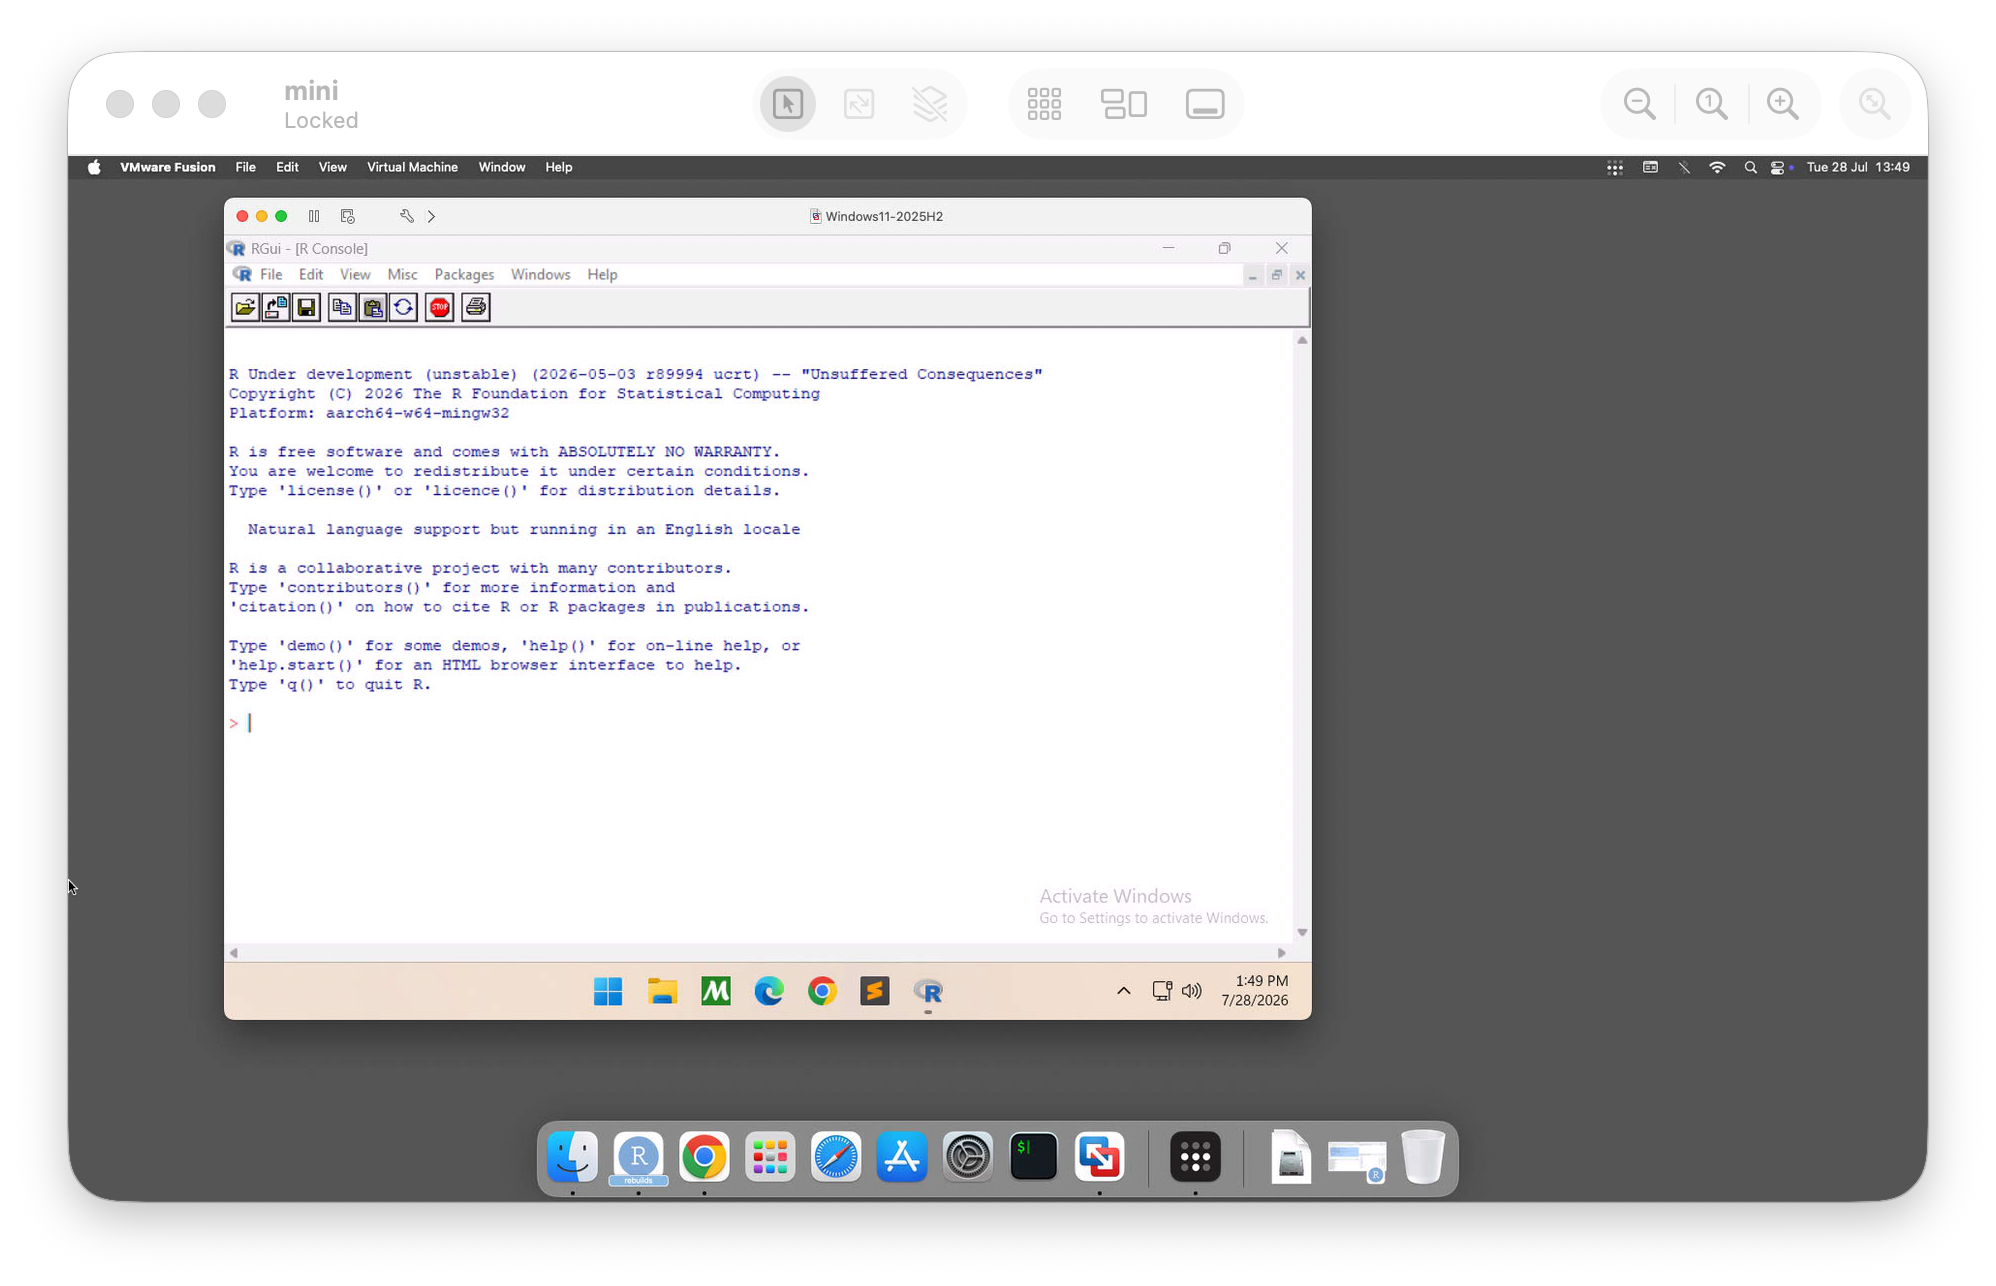Restore inner R Console MDI window
Image resolution: width=1996 pixels, height=1286 pixels.
point(1277,275)
